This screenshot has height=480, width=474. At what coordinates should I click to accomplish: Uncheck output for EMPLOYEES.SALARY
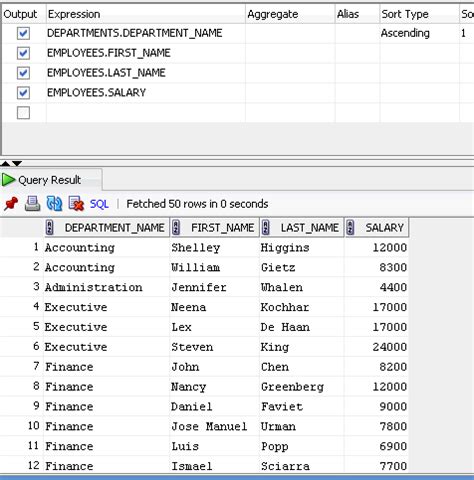[23, 93]
